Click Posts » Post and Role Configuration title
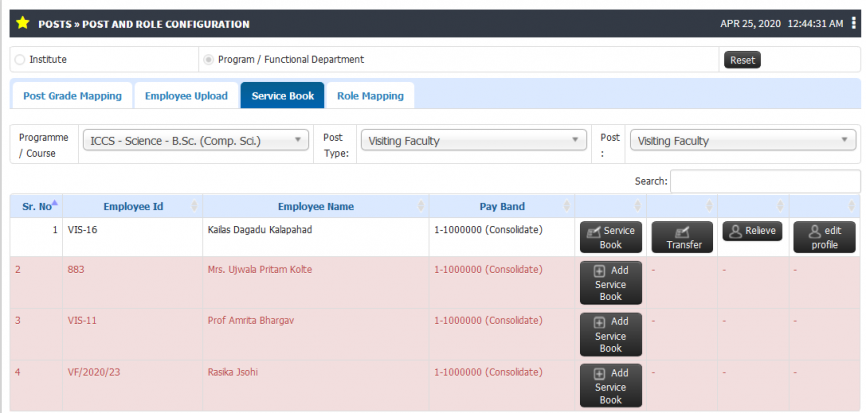This screenshot has height=413, width=866. (x=144, y=24)
